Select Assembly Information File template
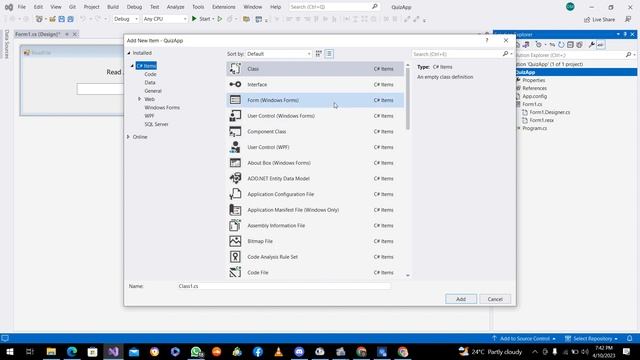 tap(315, 225)
